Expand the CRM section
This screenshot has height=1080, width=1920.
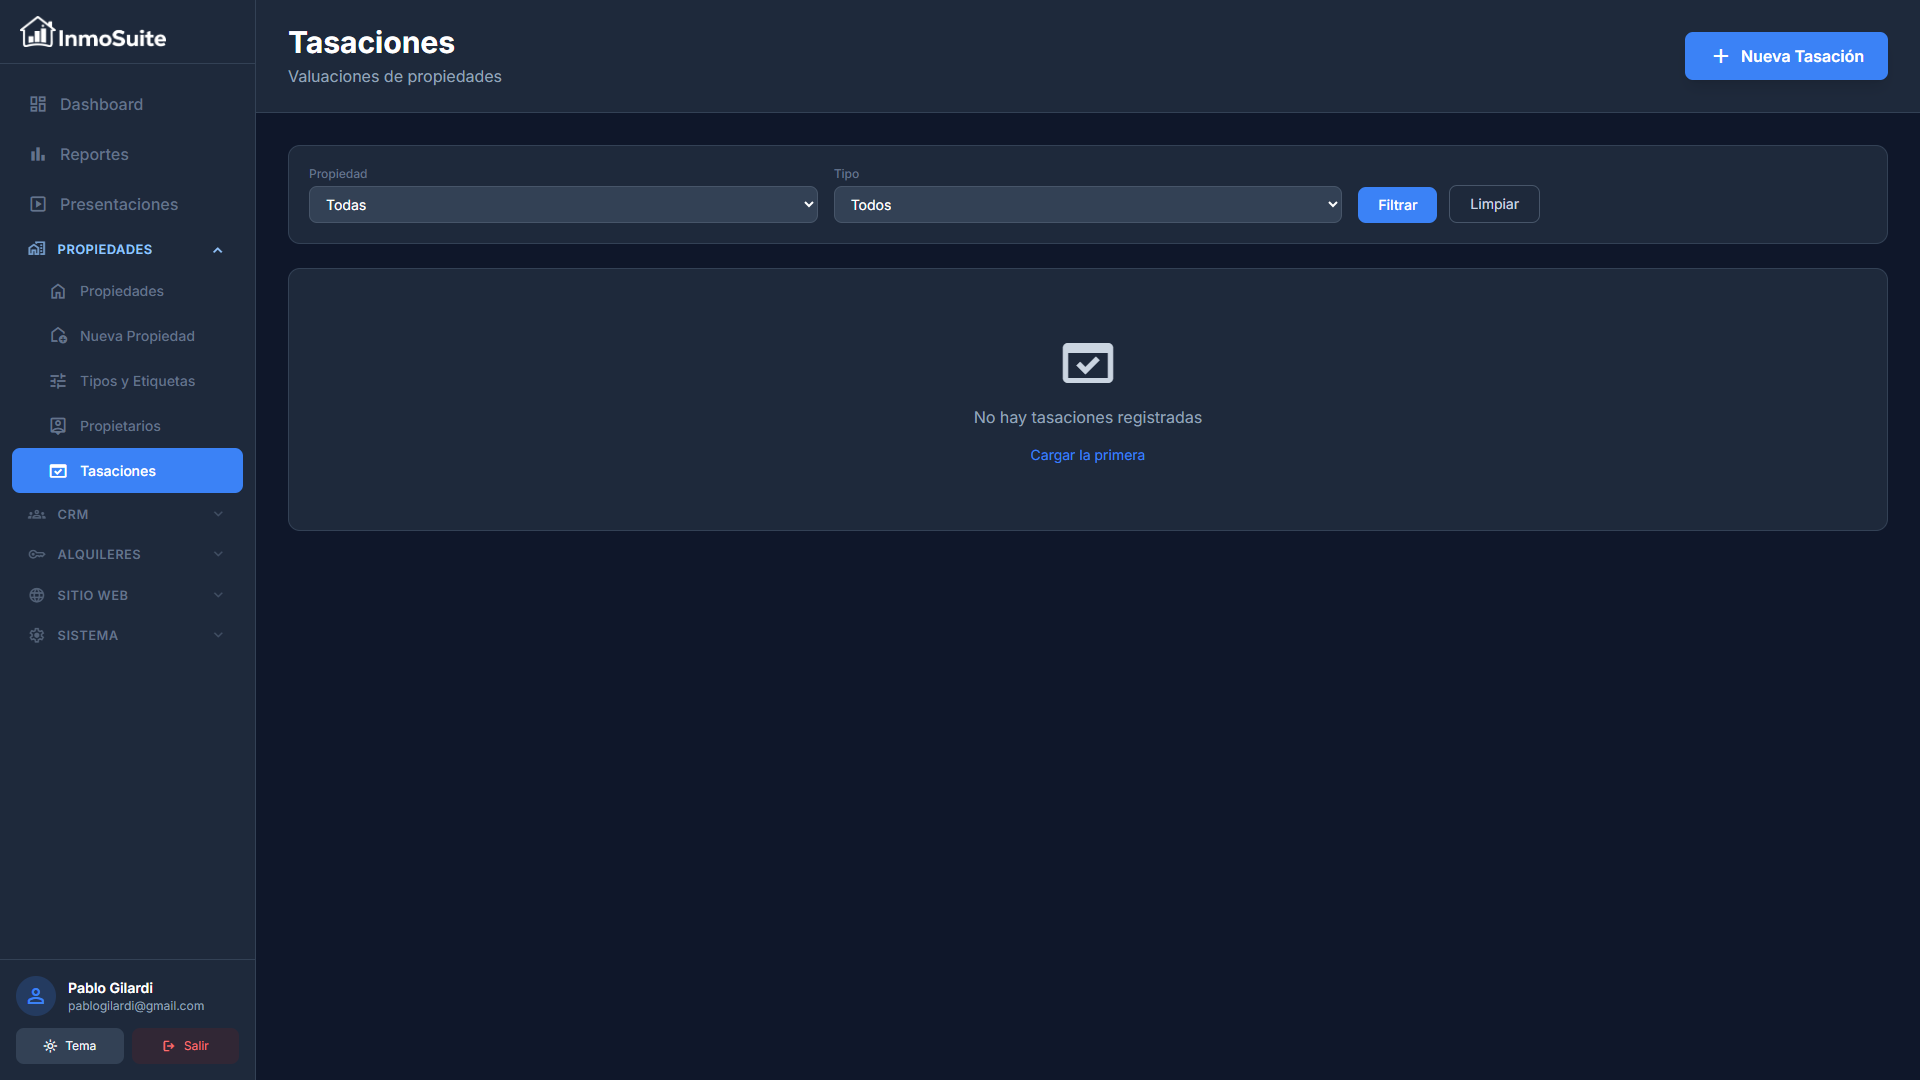pos(217,514)
